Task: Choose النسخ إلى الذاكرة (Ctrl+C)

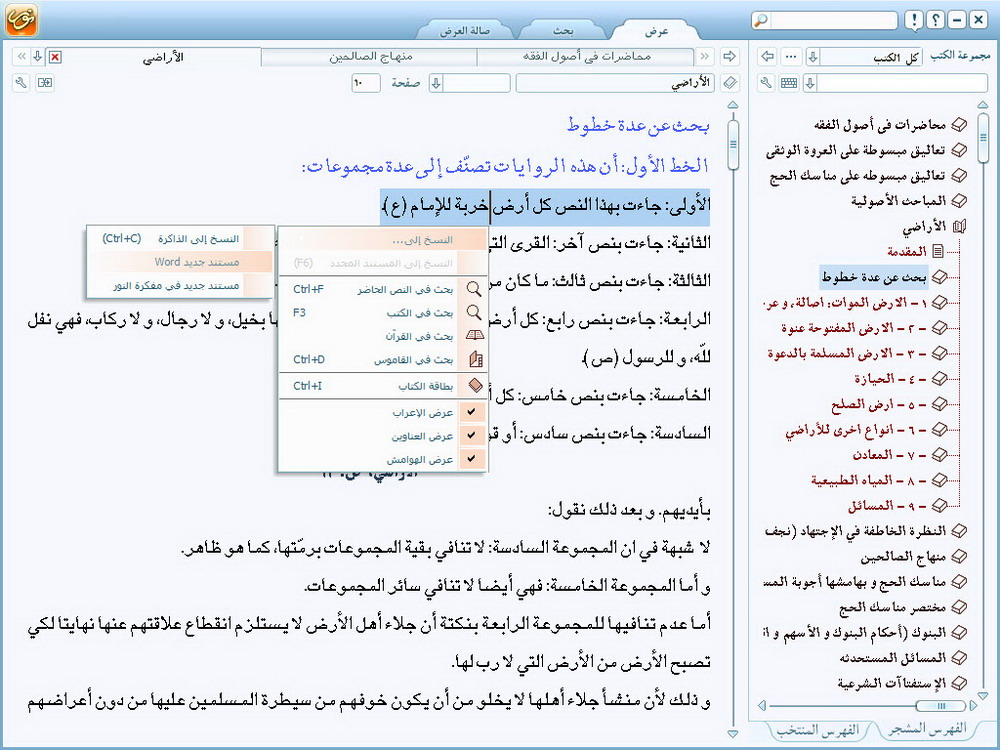Action: point(180,239)
